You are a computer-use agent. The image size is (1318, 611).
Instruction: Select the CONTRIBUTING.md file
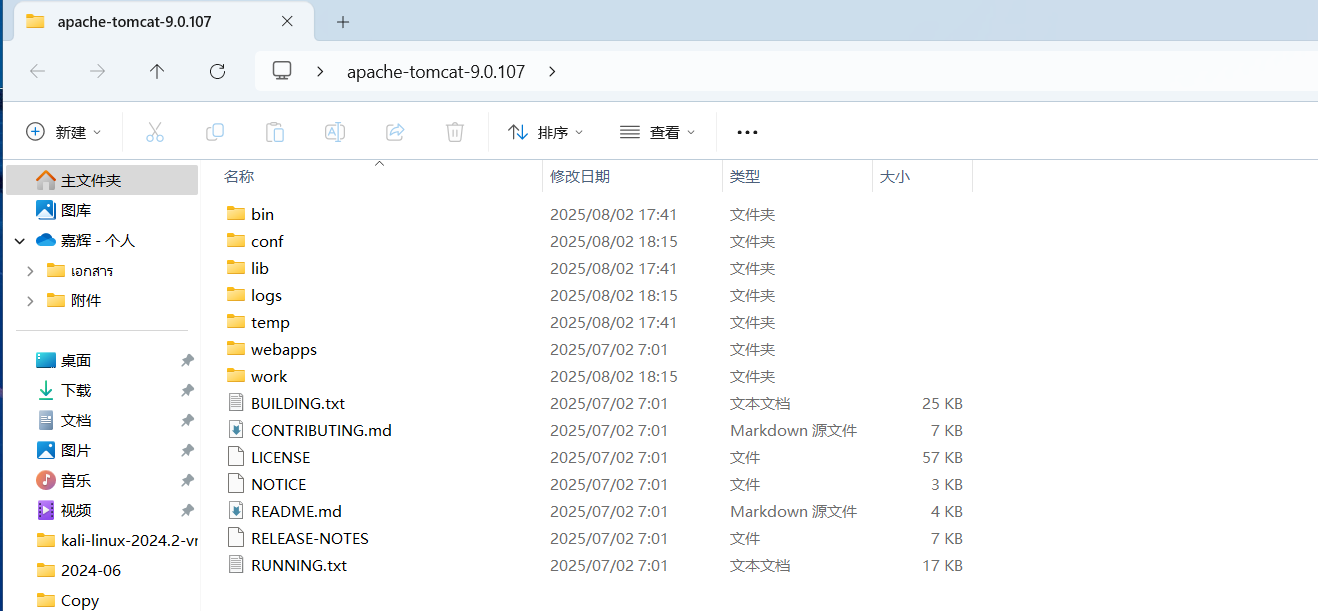pyautogui.click(x=321, y=430)
